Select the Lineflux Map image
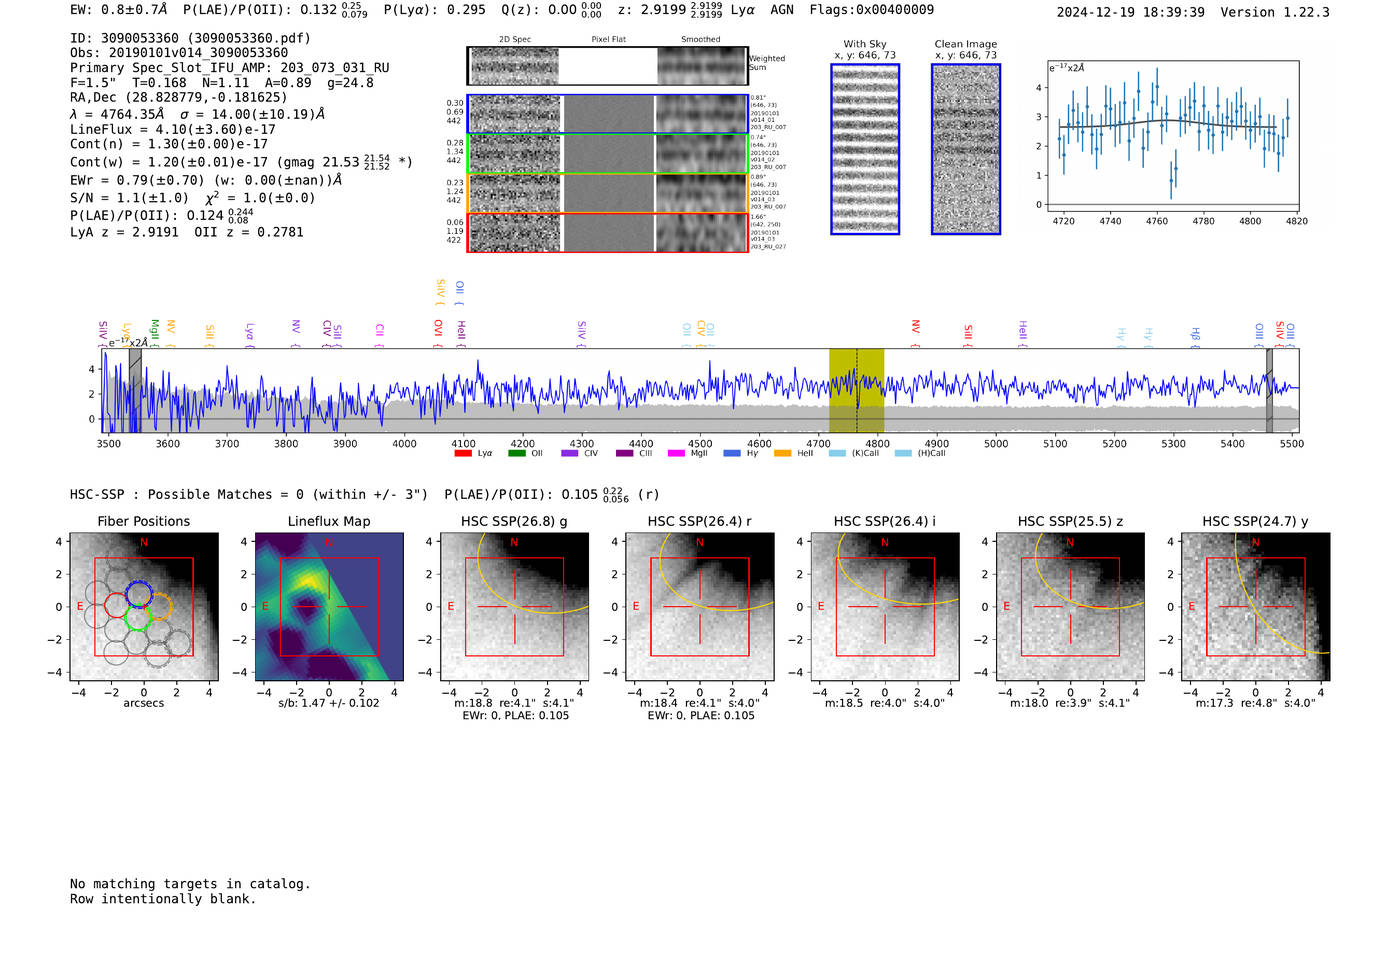The image size is (1400, 953). point(329,607)
